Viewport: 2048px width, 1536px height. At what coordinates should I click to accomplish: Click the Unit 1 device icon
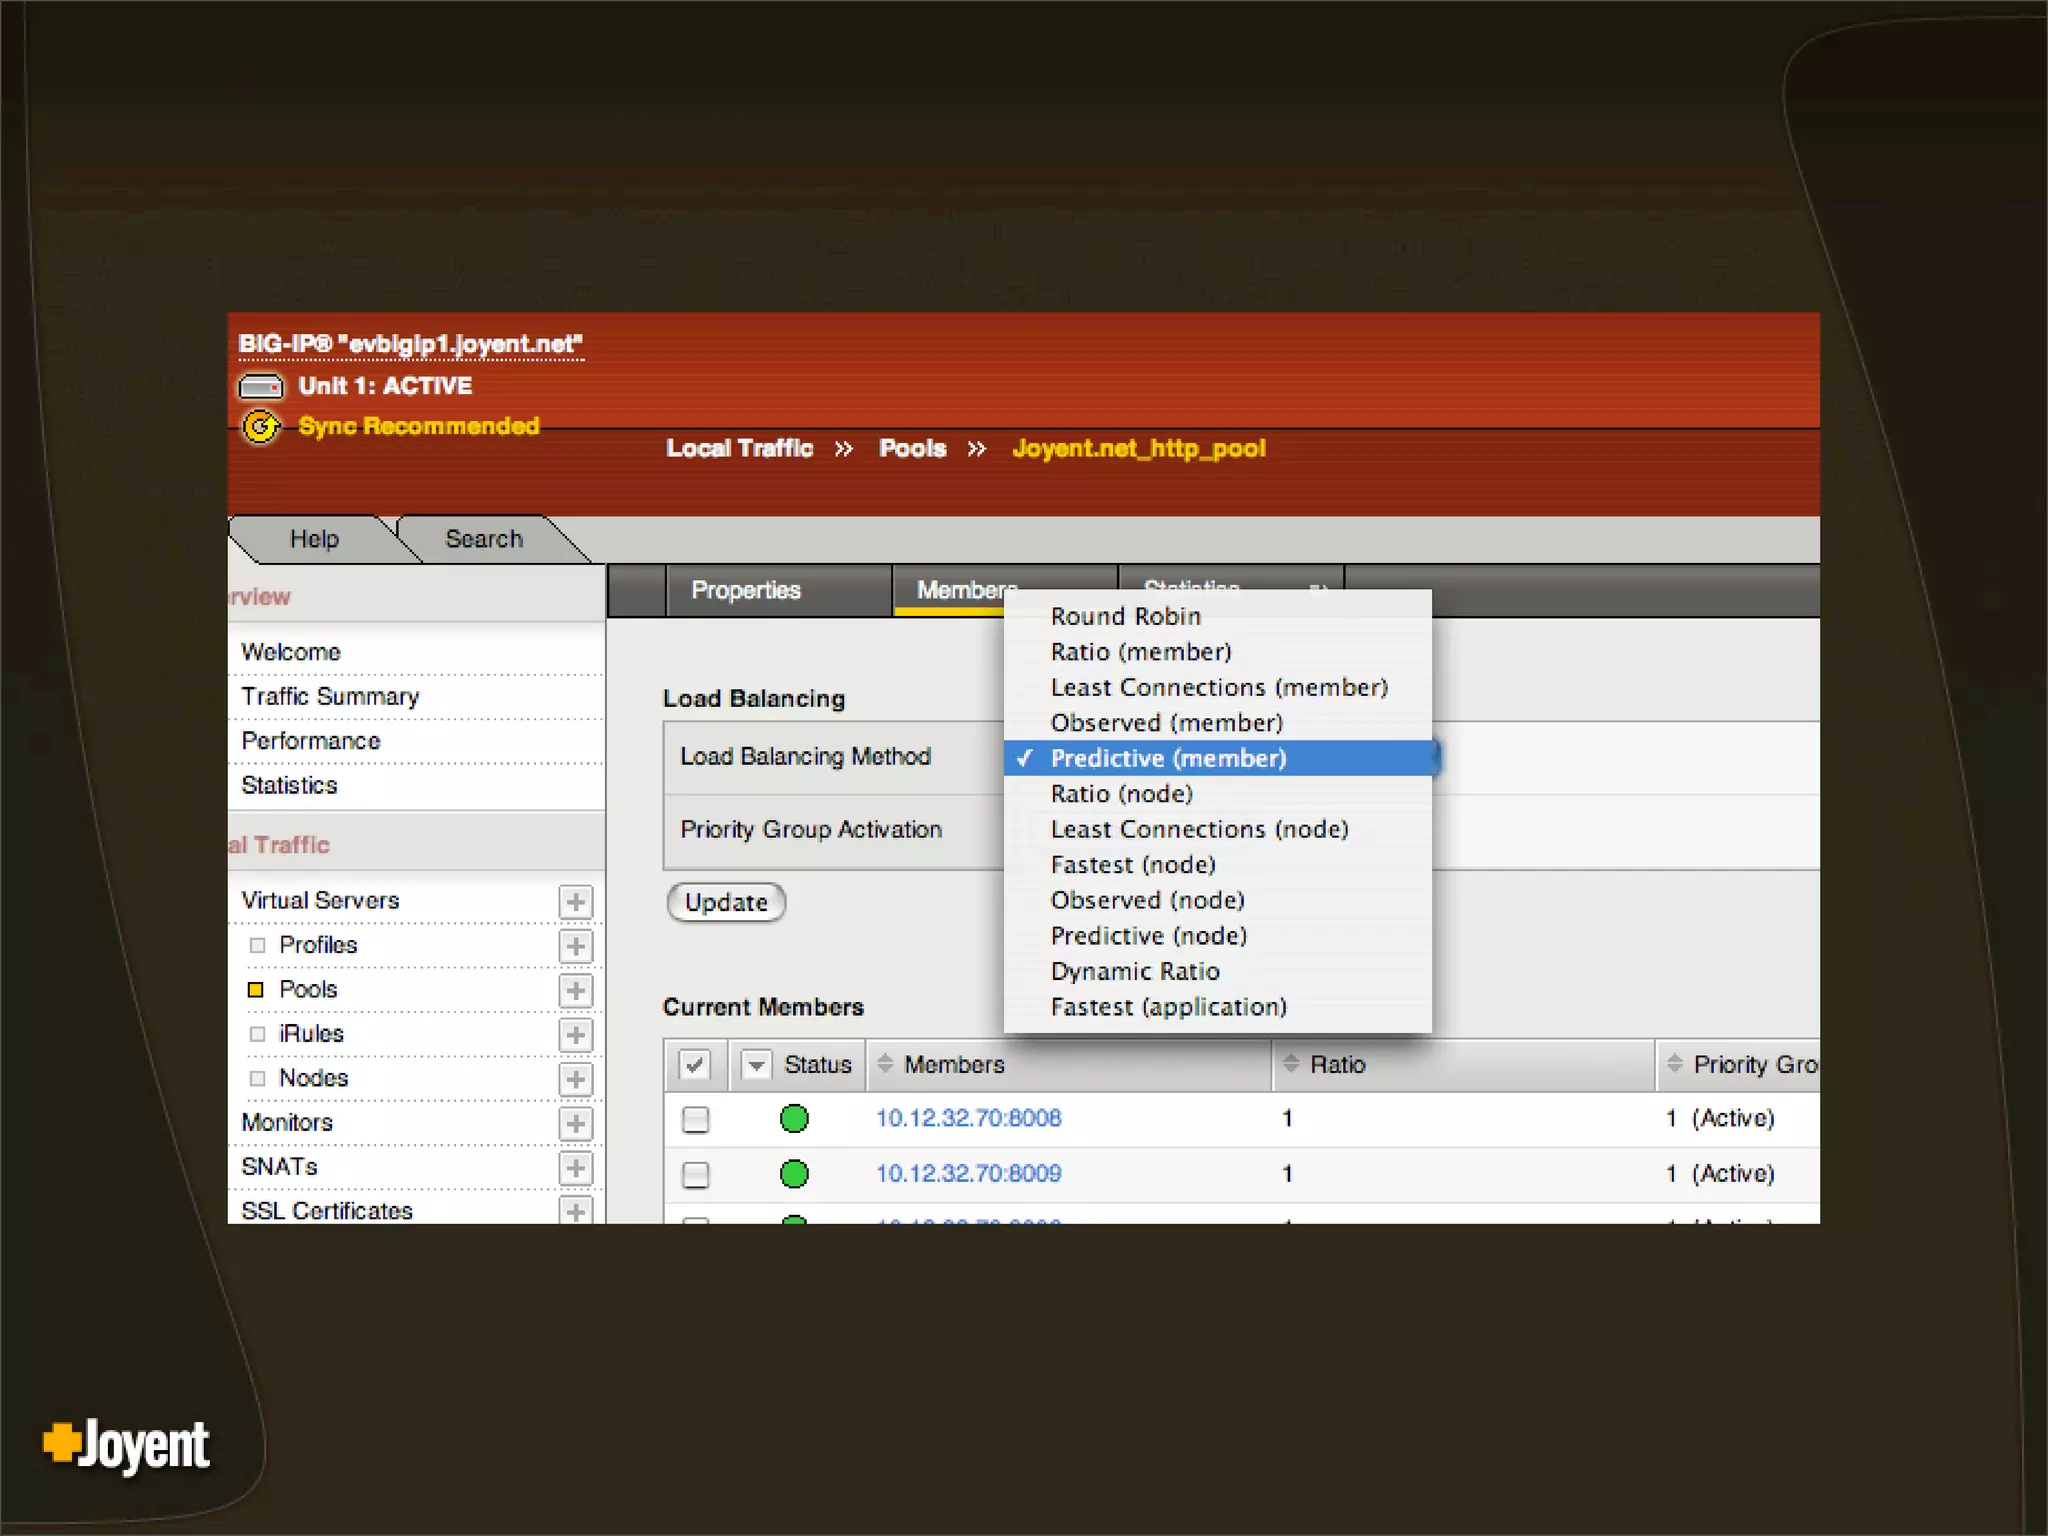point(261,386)
